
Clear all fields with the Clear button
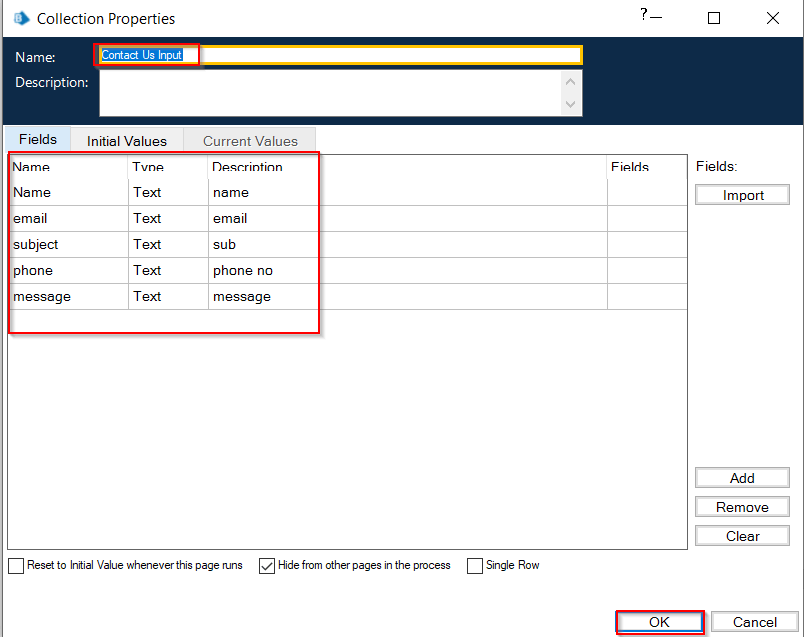pos(742,536)
